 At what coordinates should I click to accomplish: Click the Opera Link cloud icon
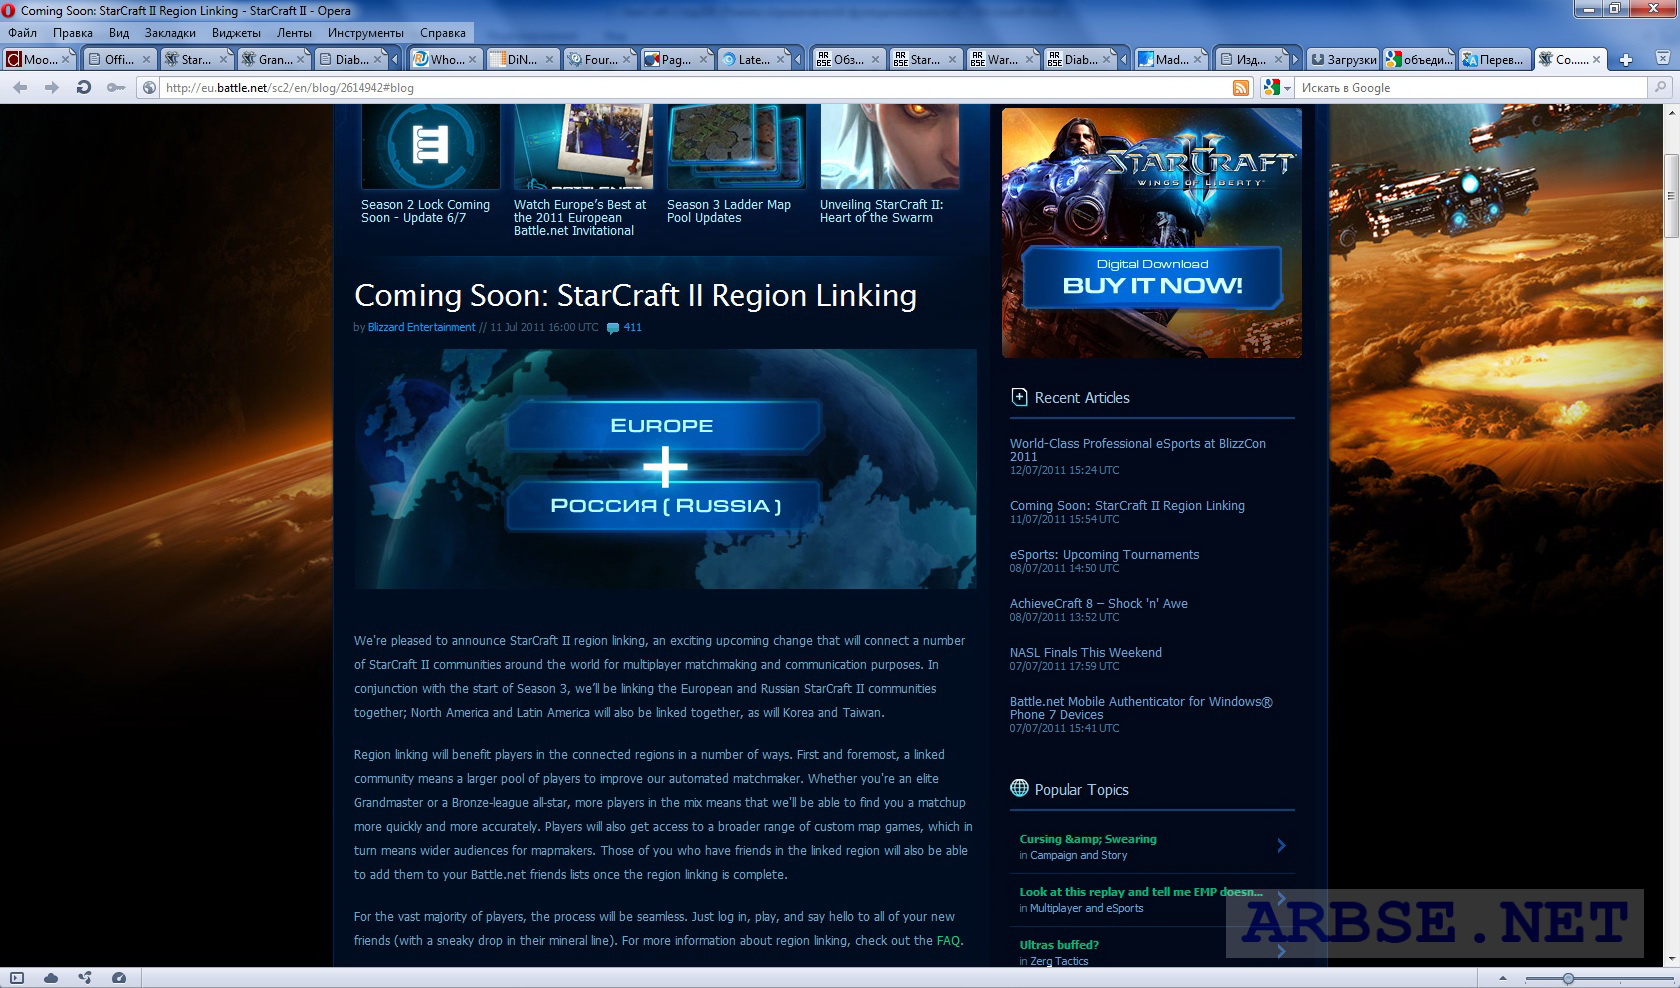[x=51, y=978]
